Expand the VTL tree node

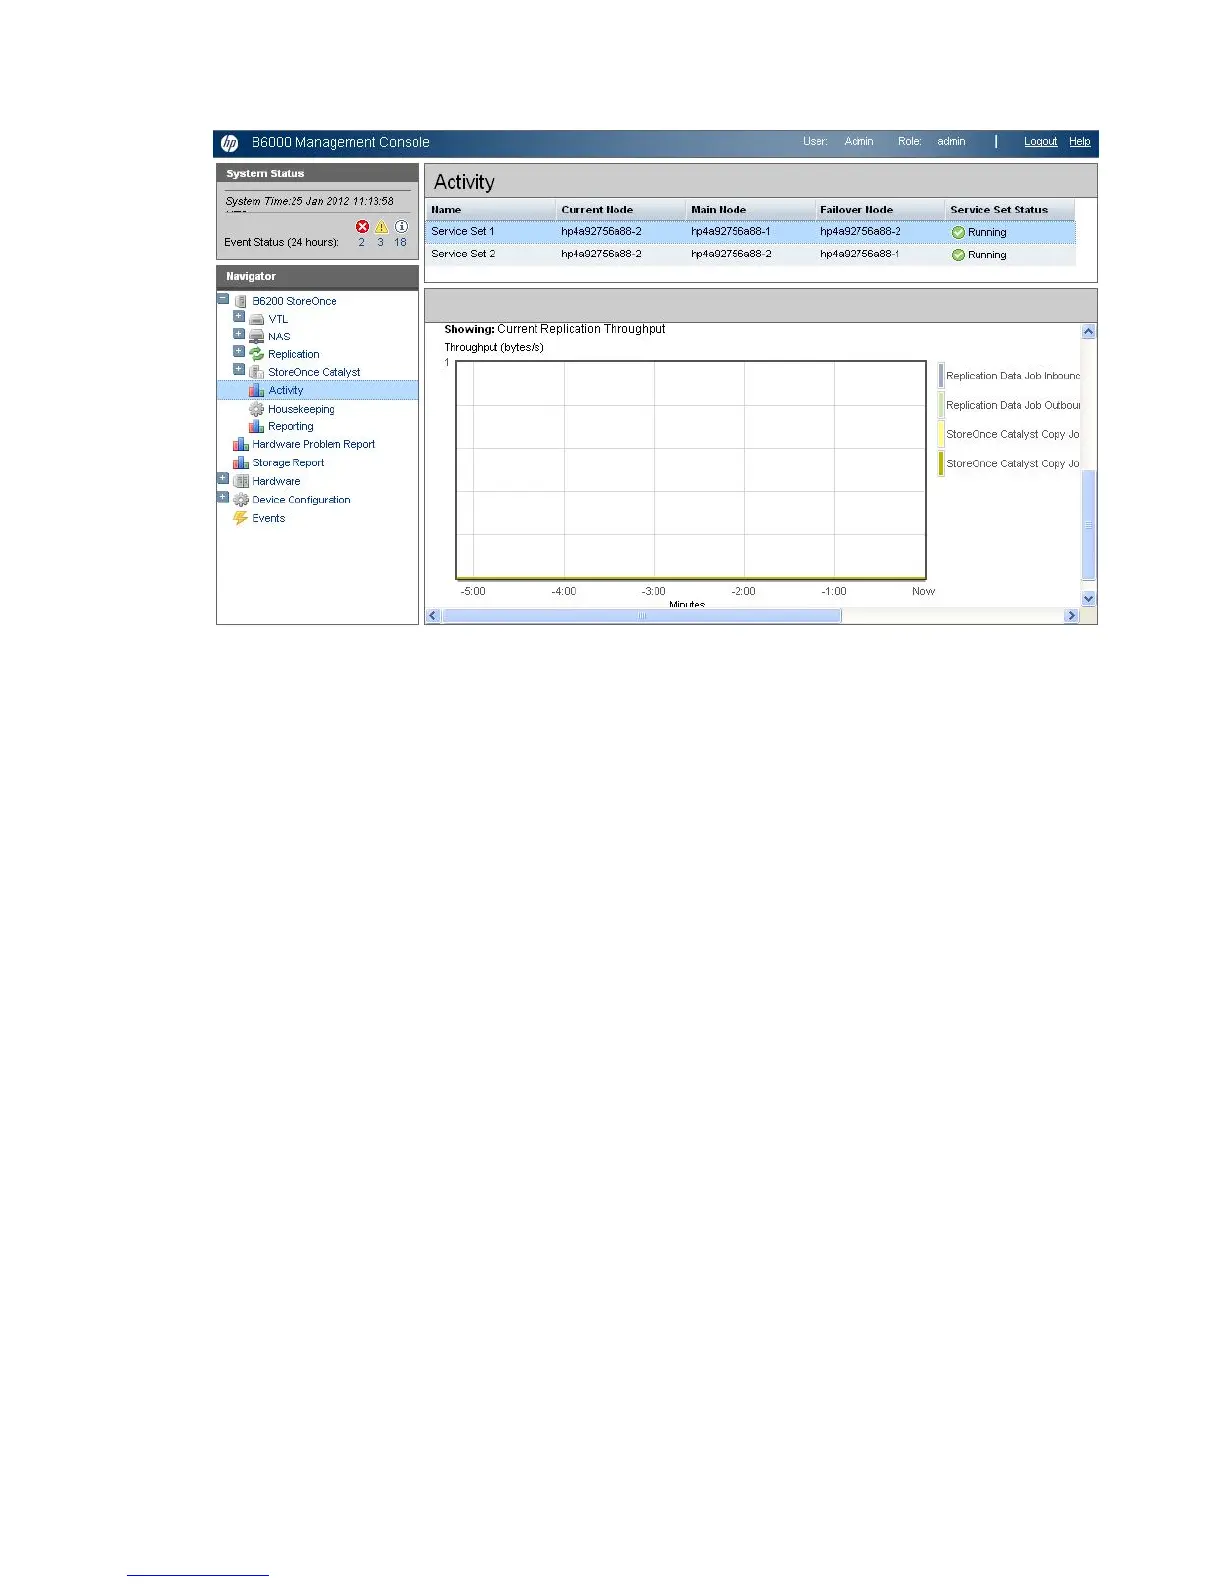tap(239, 316)
